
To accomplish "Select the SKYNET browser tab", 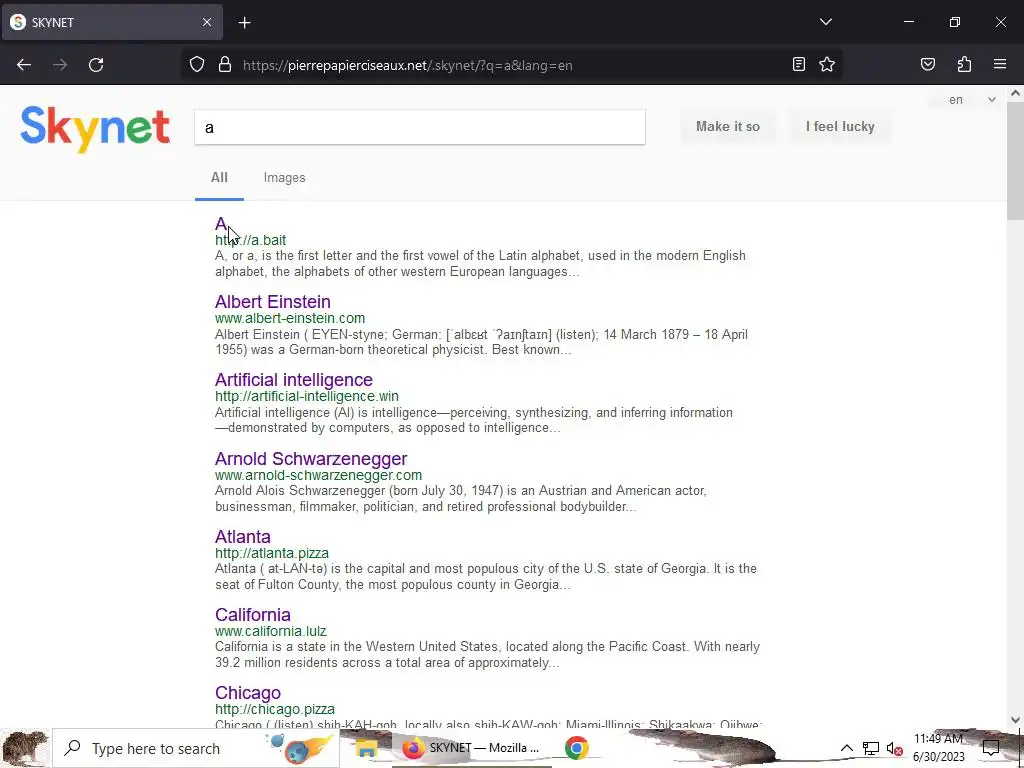I will 112,22.
